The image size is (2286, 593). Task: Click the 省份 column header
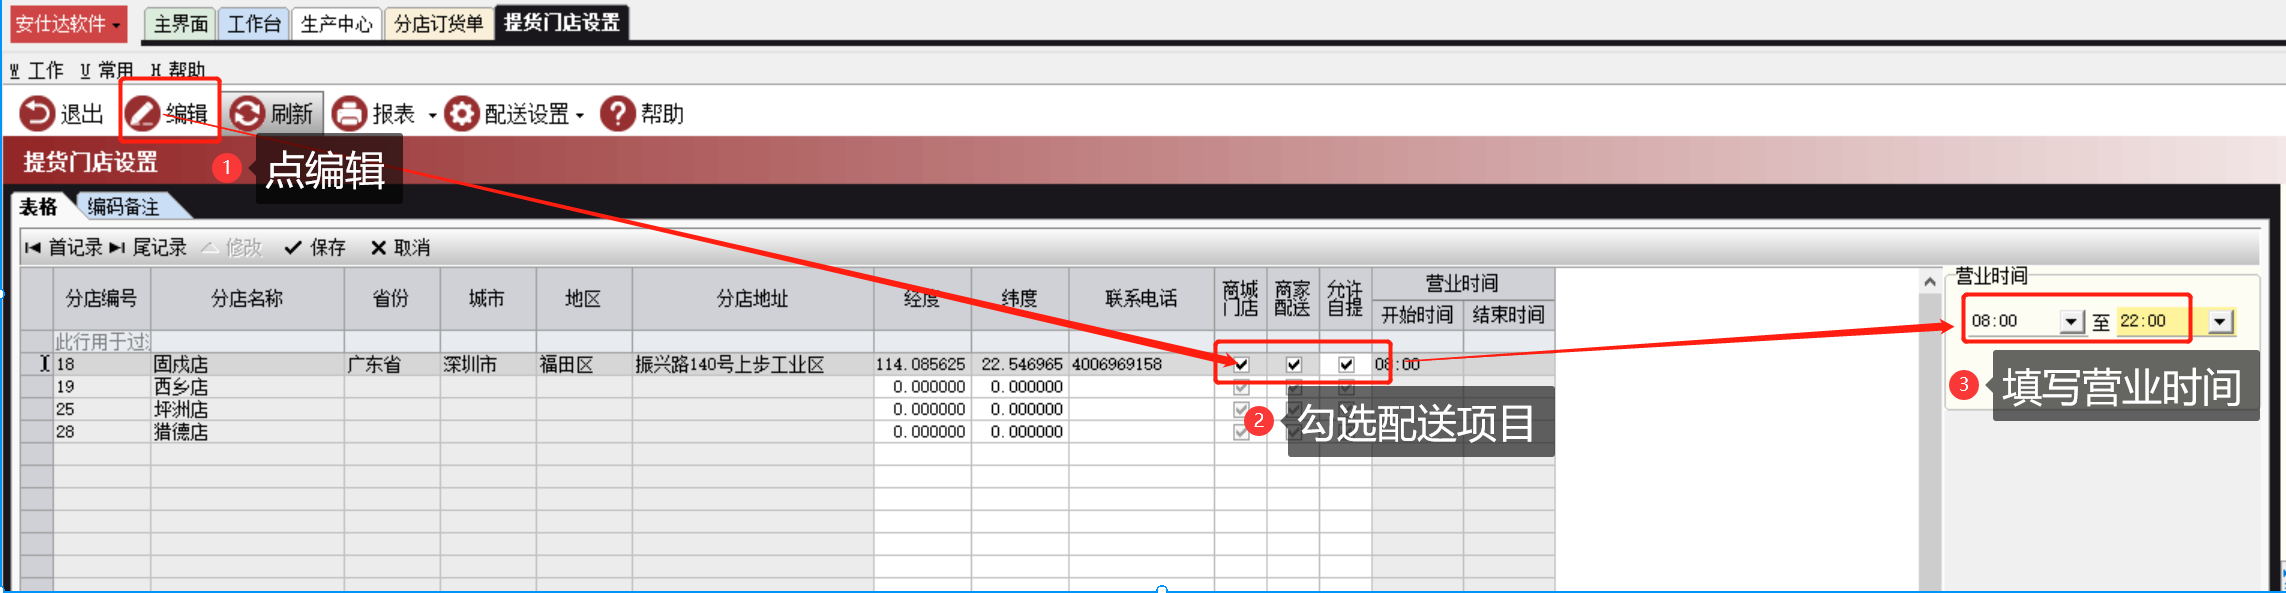coord(392,299)
